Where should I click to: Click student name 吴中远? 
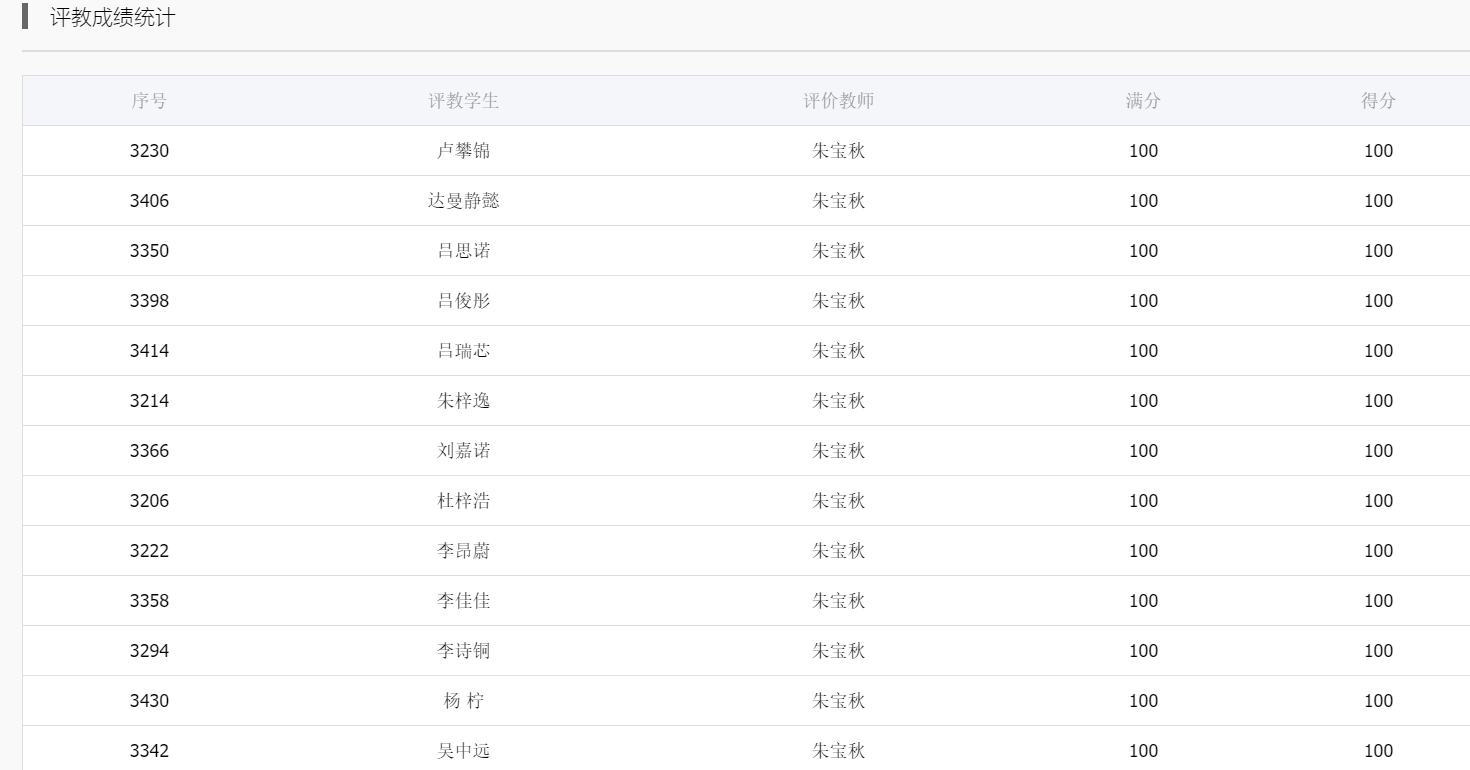tap(463, 751)
